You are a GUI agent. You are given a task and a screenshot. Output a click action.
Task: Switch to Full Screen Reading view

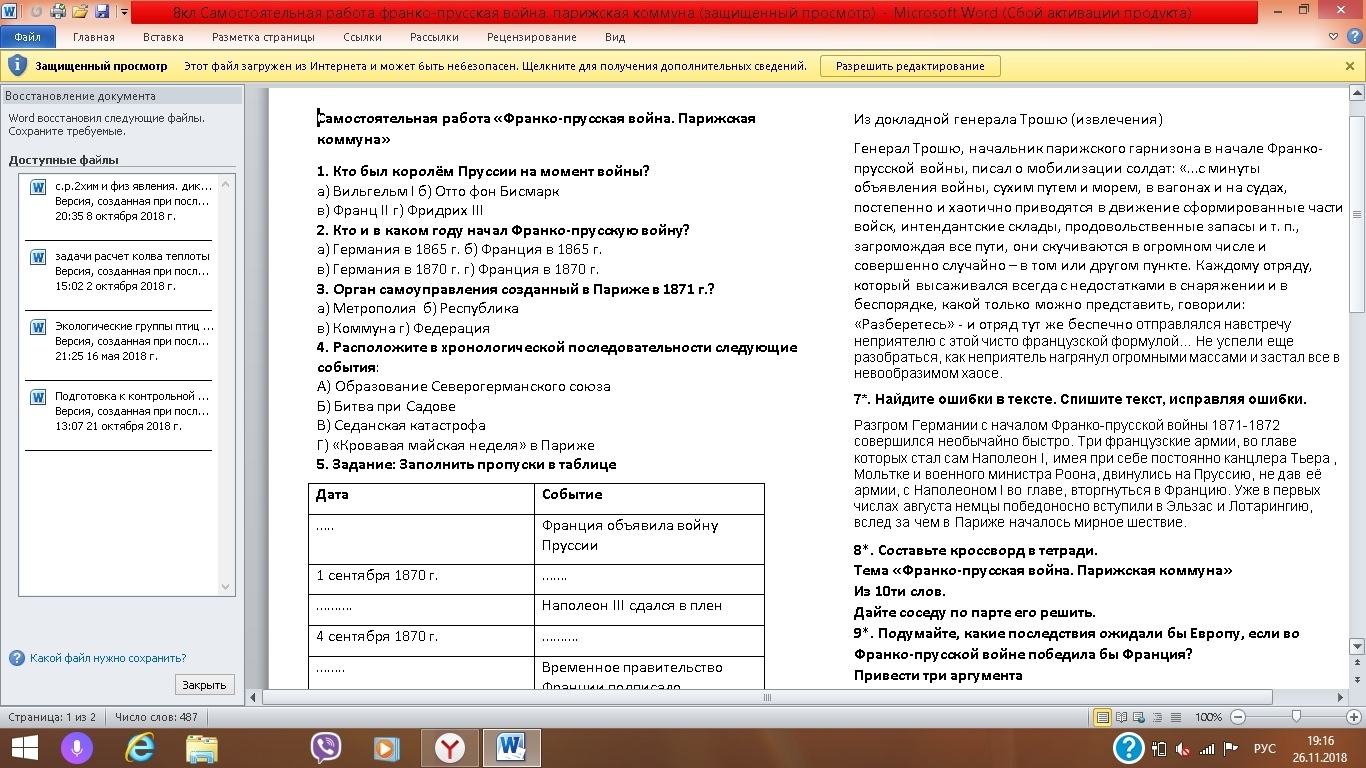pos(1120,717)
